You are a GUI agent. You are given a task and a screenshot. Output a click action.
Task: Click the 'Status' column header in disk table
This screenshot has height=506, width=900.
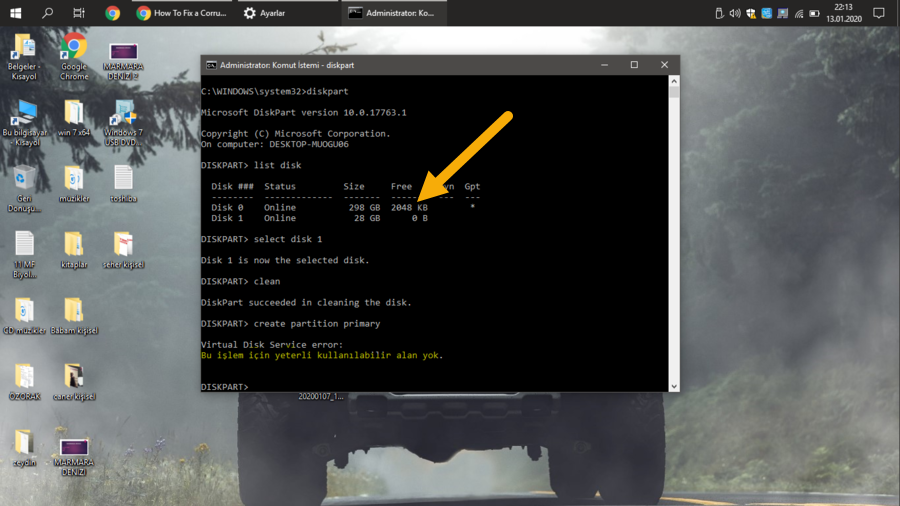coord(280,186)
